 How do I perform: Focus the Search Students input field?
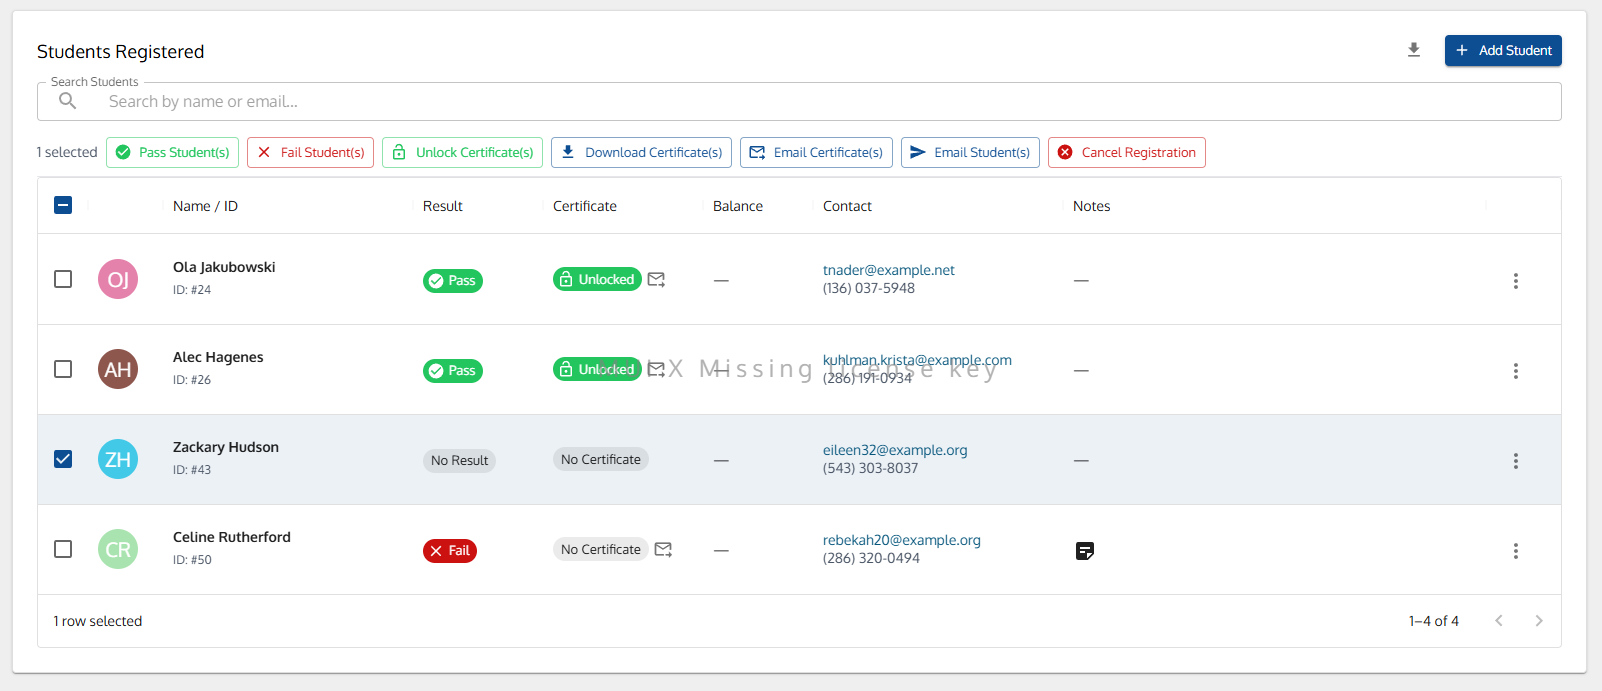click(x=800, y=101)
